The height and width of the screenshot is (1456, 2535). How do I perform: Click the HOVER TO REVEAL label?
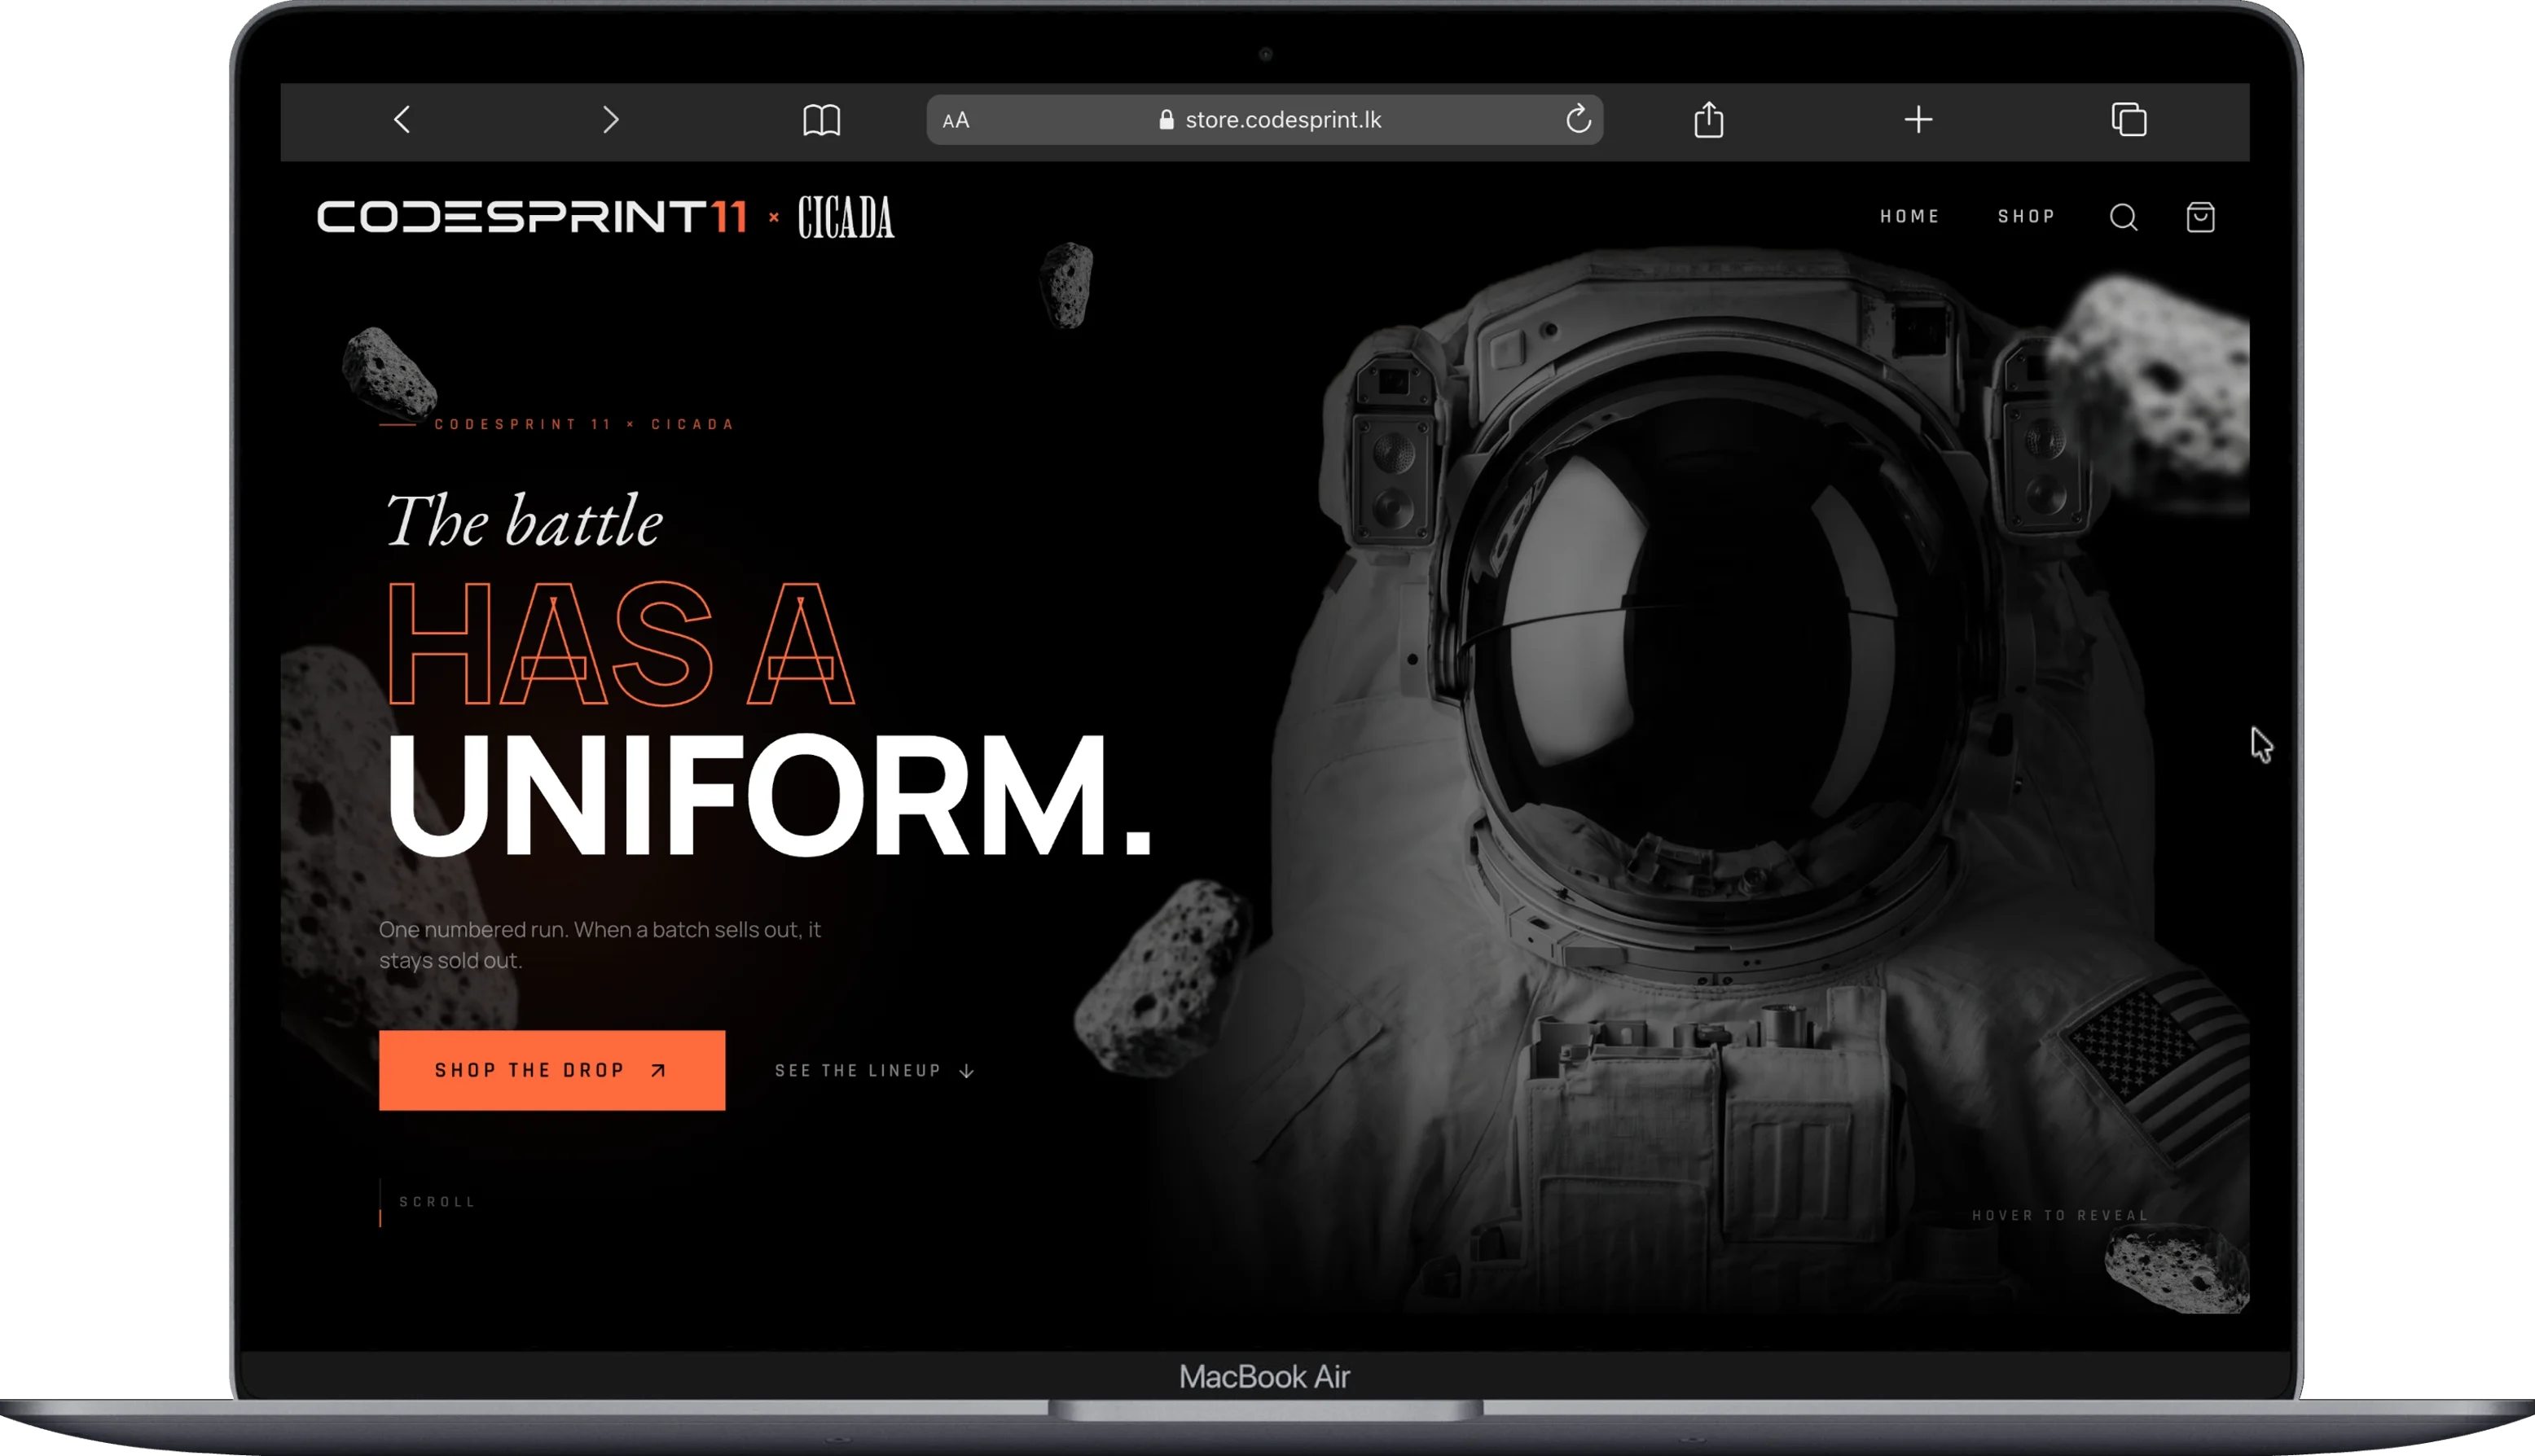click(2060, 1216)
